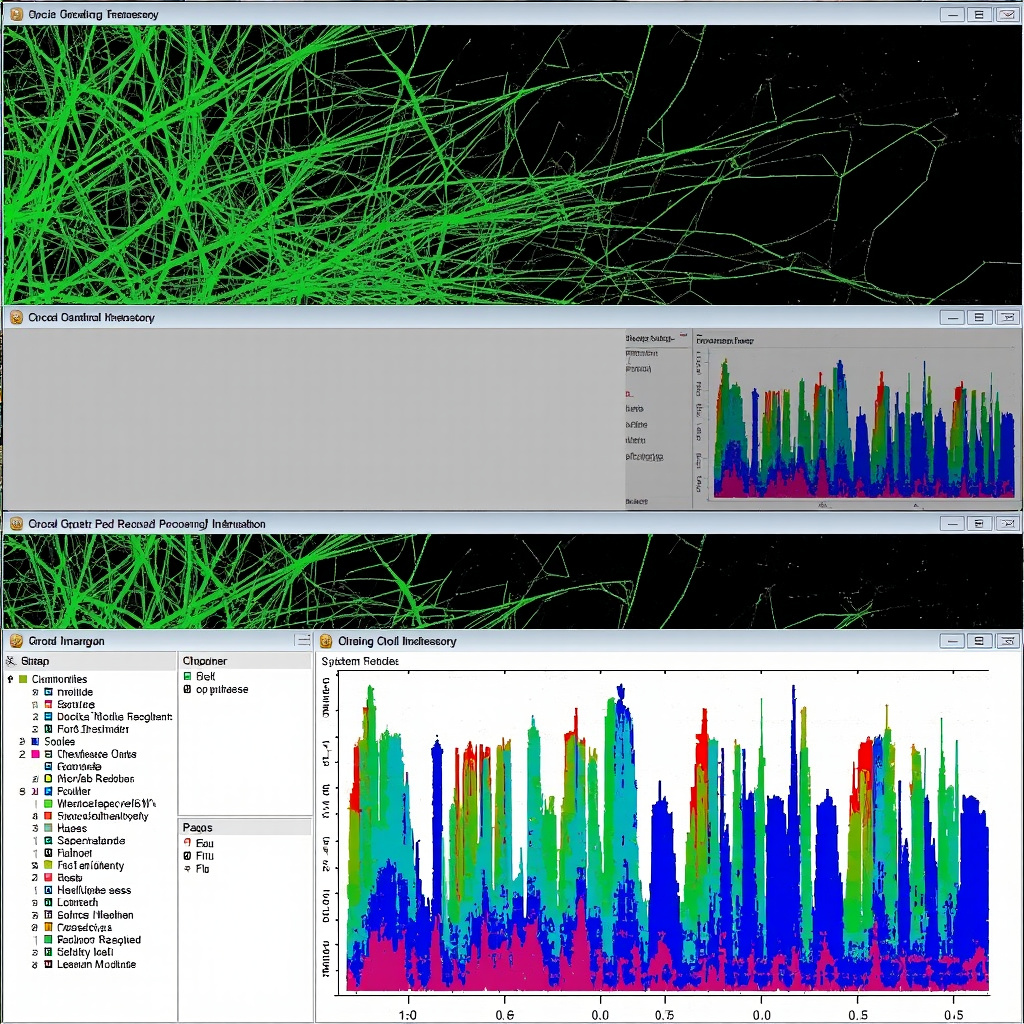Image resolution: width=1024 pixels, height=1024 pixels.
Task: Select the blue Docks Mobile Regiment icon
Action: pos(48,717)
